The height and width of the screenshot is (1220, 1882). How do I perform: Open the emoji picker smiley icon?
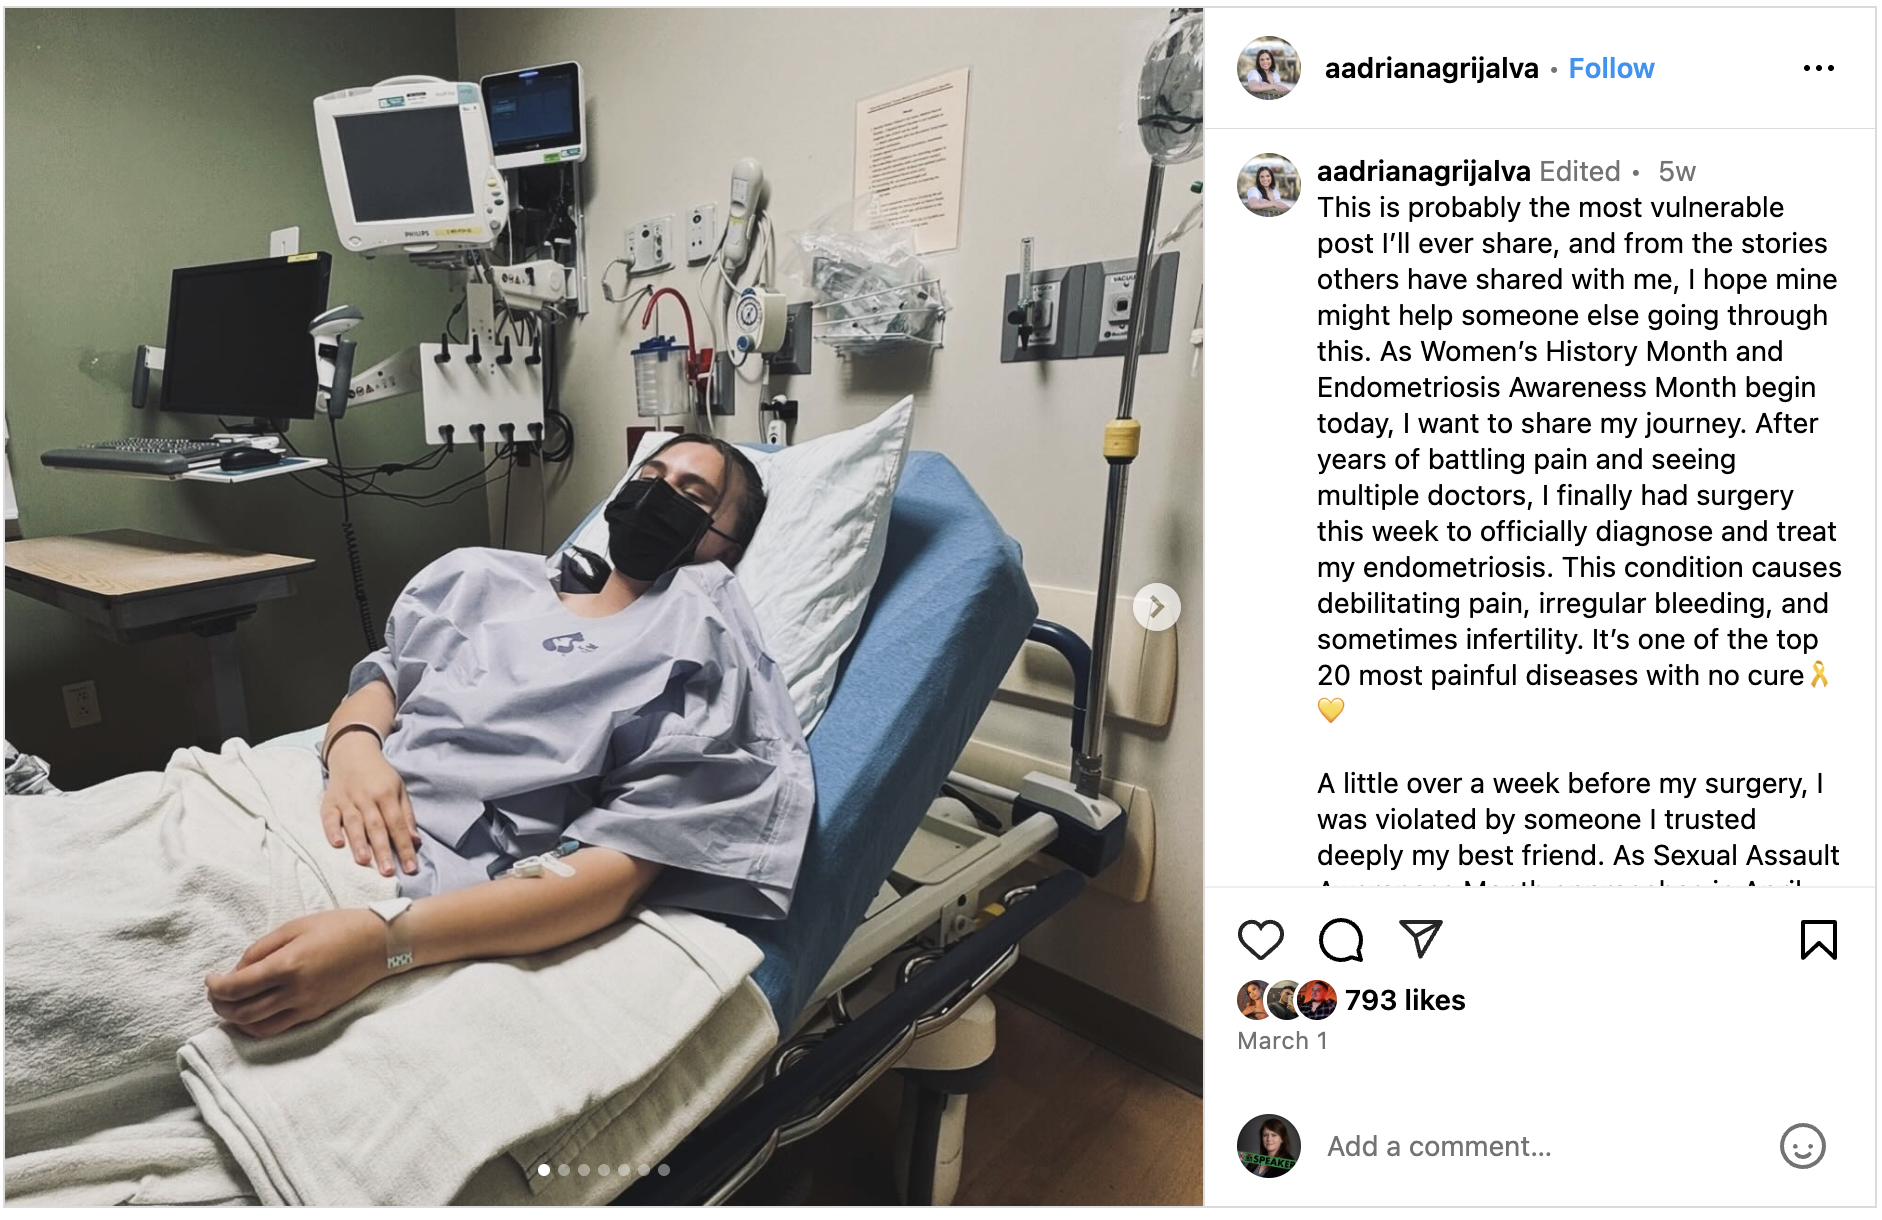pyautogui.click(x=1802, y=1146)
